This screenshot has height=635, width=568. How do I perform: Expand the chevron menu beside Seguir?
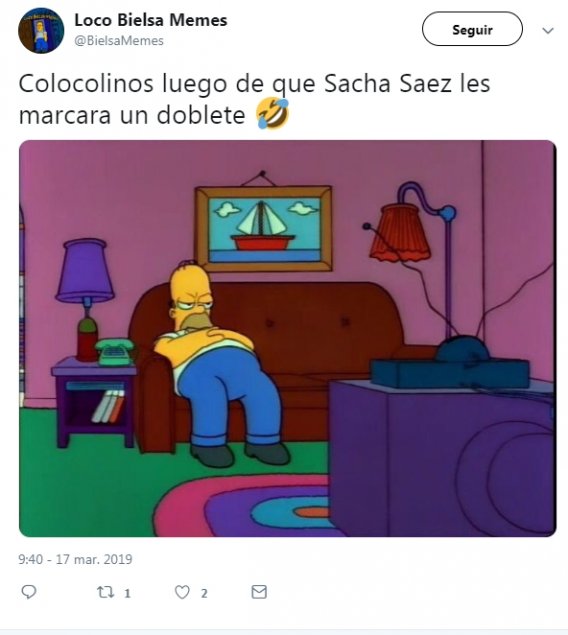pyautogui.click(x=548, y=31)
